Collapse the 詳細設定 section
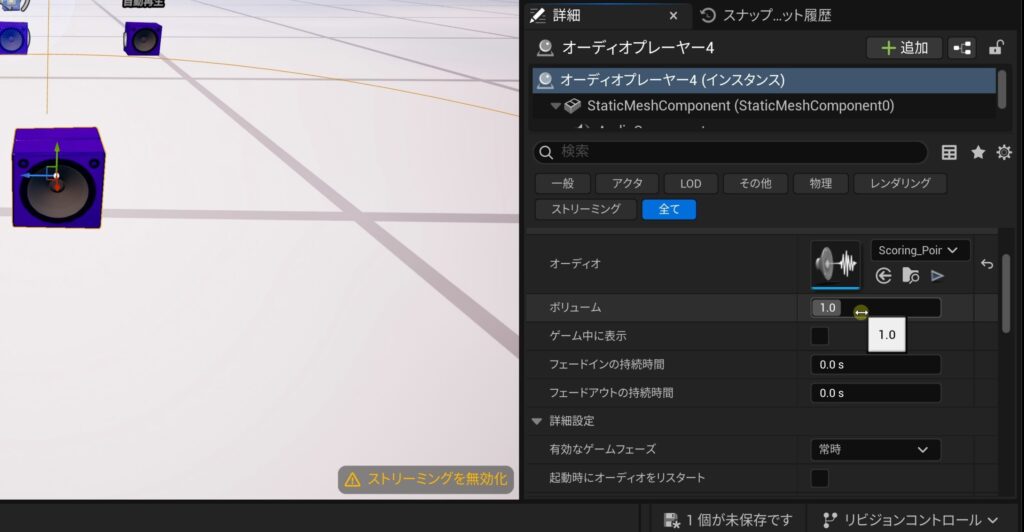The width and height of the screenshot is (1024, 532). click(x=537, y=421)
